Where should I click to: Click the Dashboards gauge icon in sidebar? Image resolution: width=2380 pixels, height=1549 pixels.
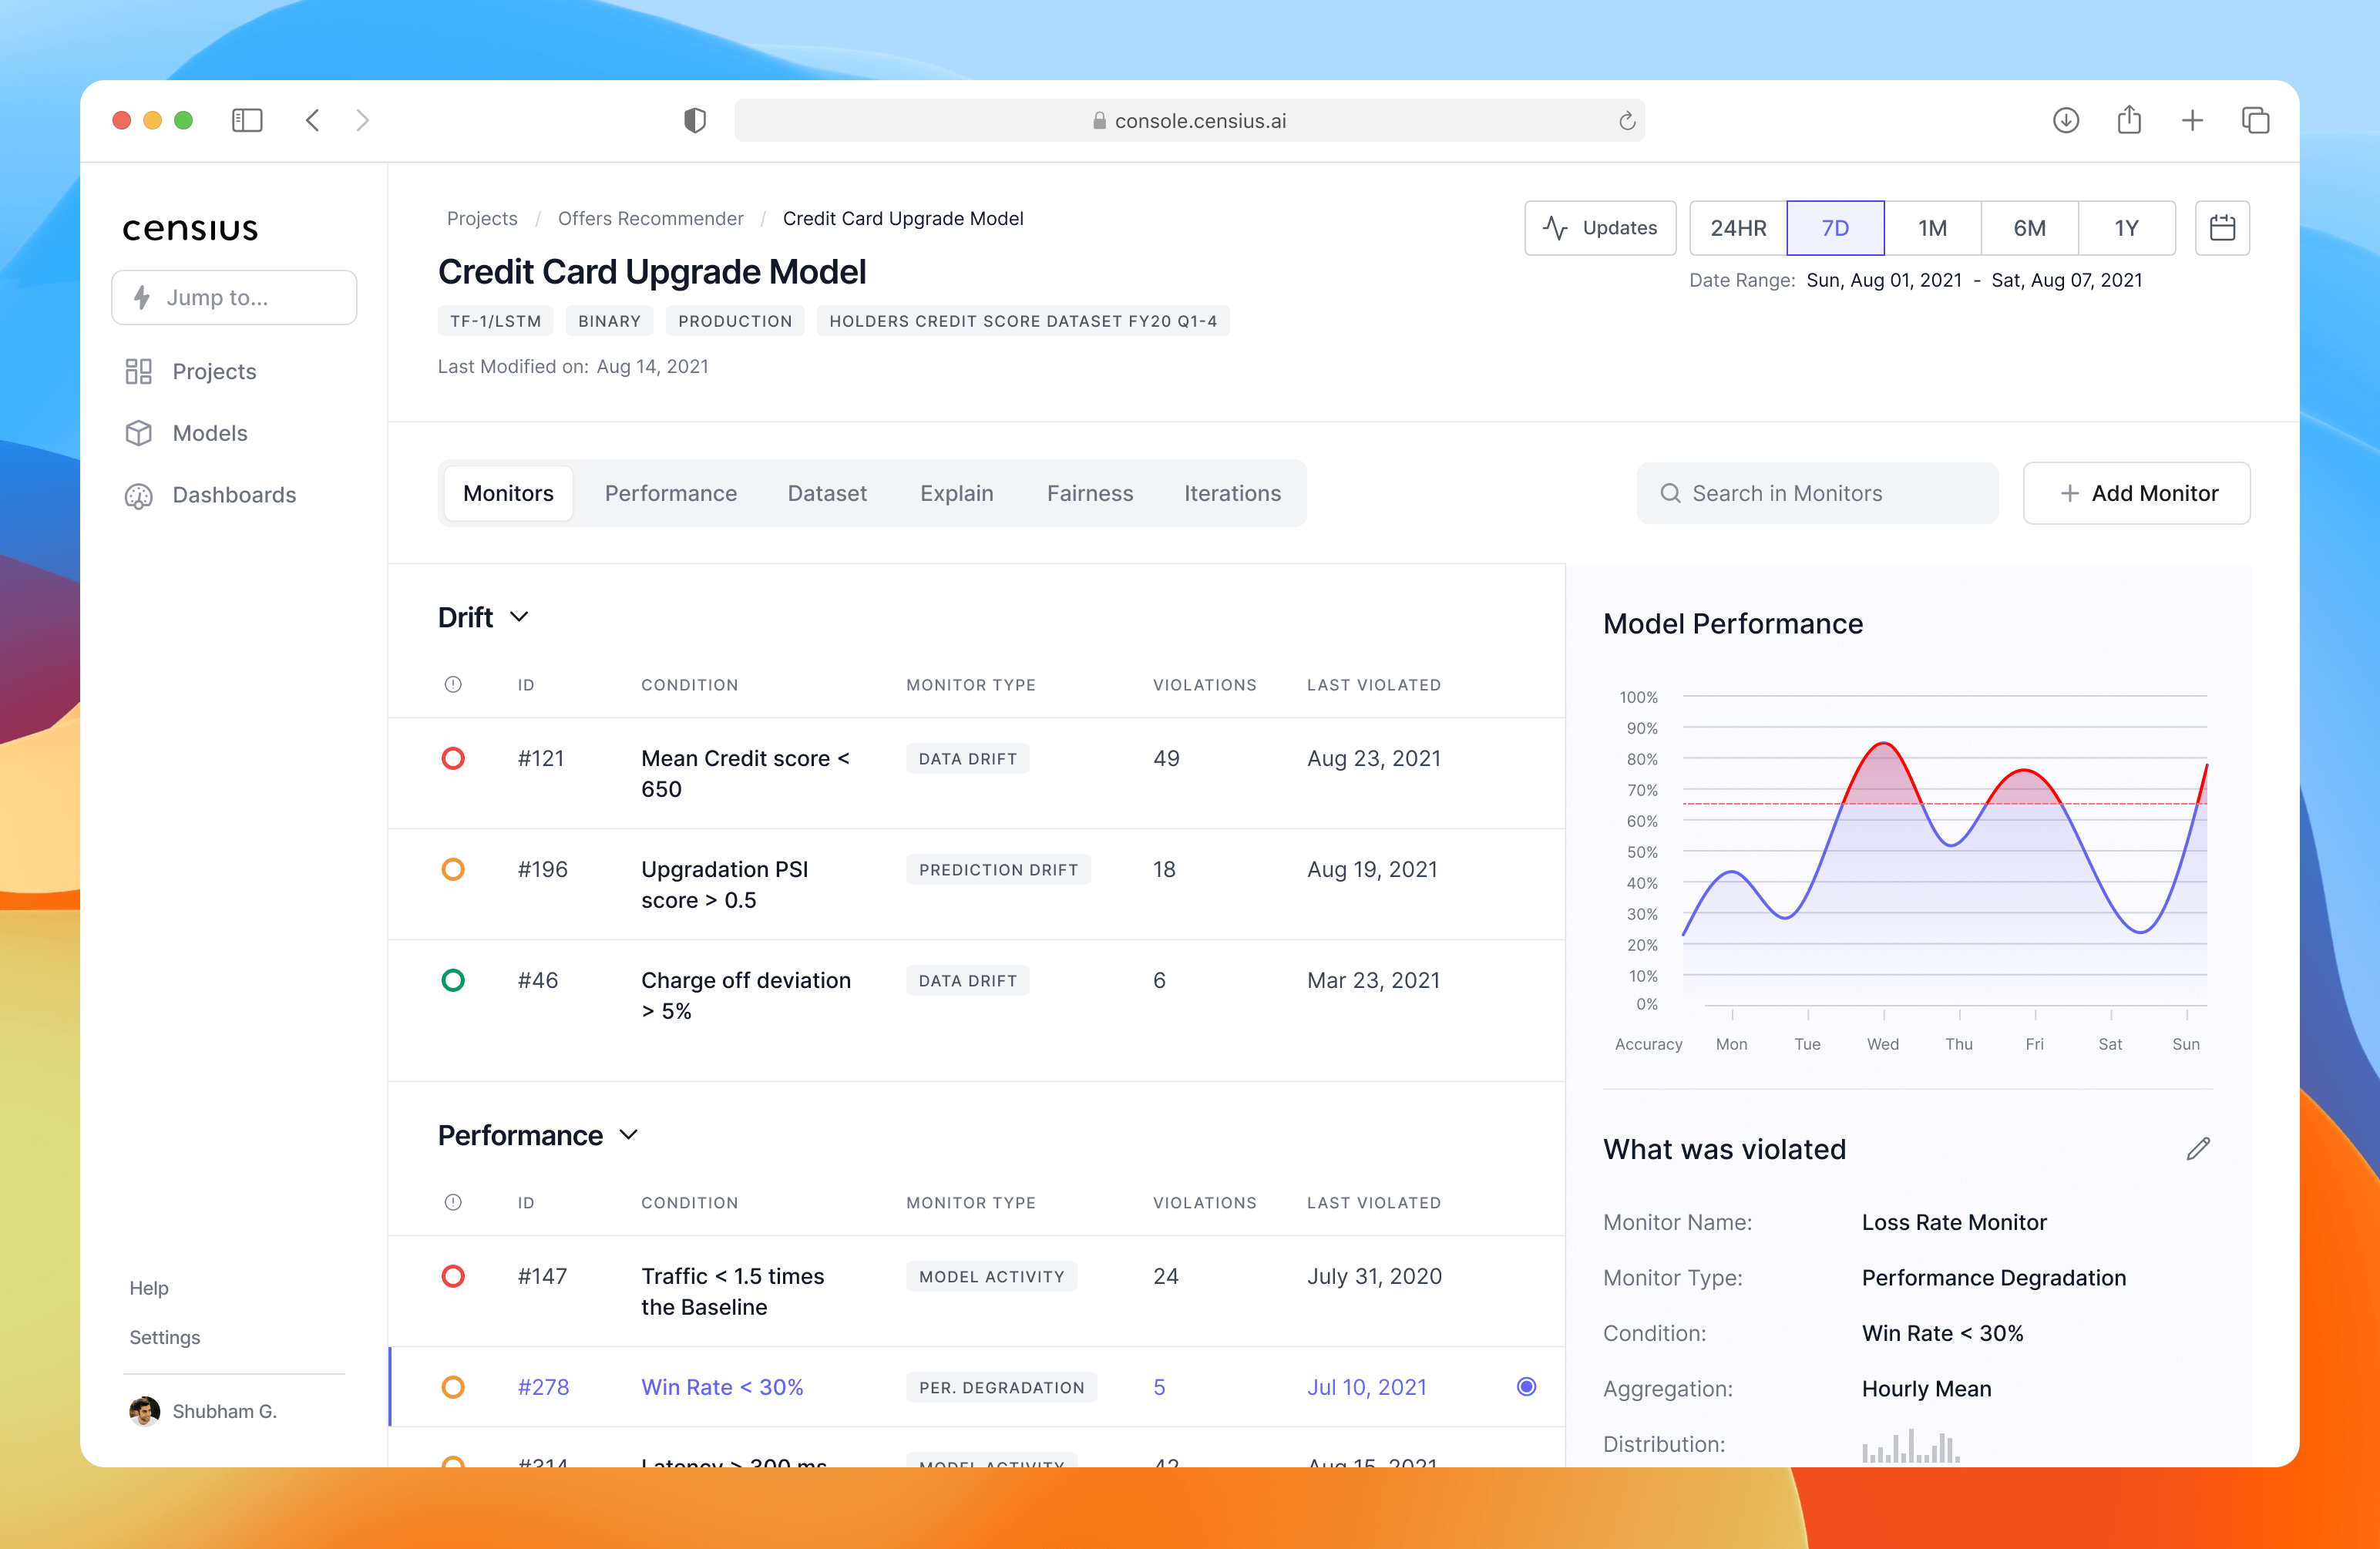(x=139, y=495)
